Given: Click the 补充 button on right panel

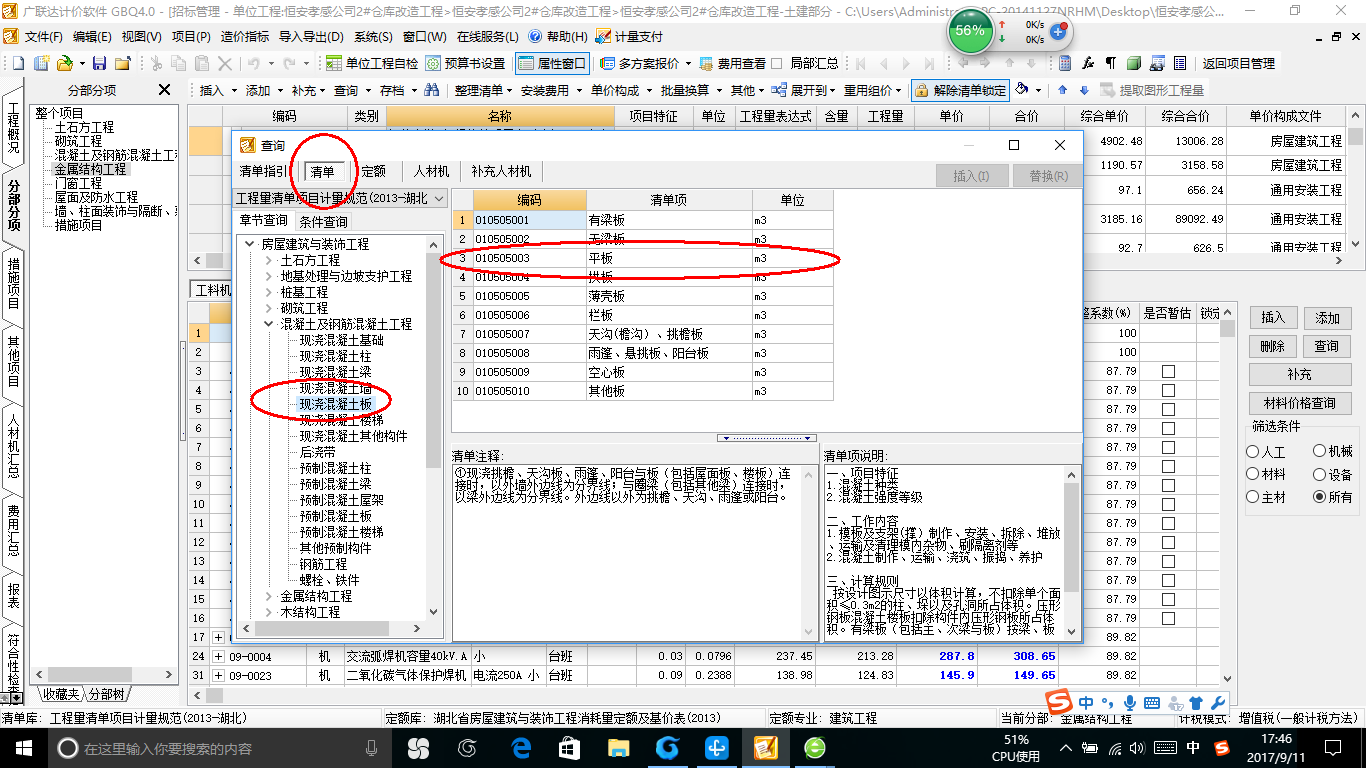Looking at the screenshot, I should pos(1299,374).
